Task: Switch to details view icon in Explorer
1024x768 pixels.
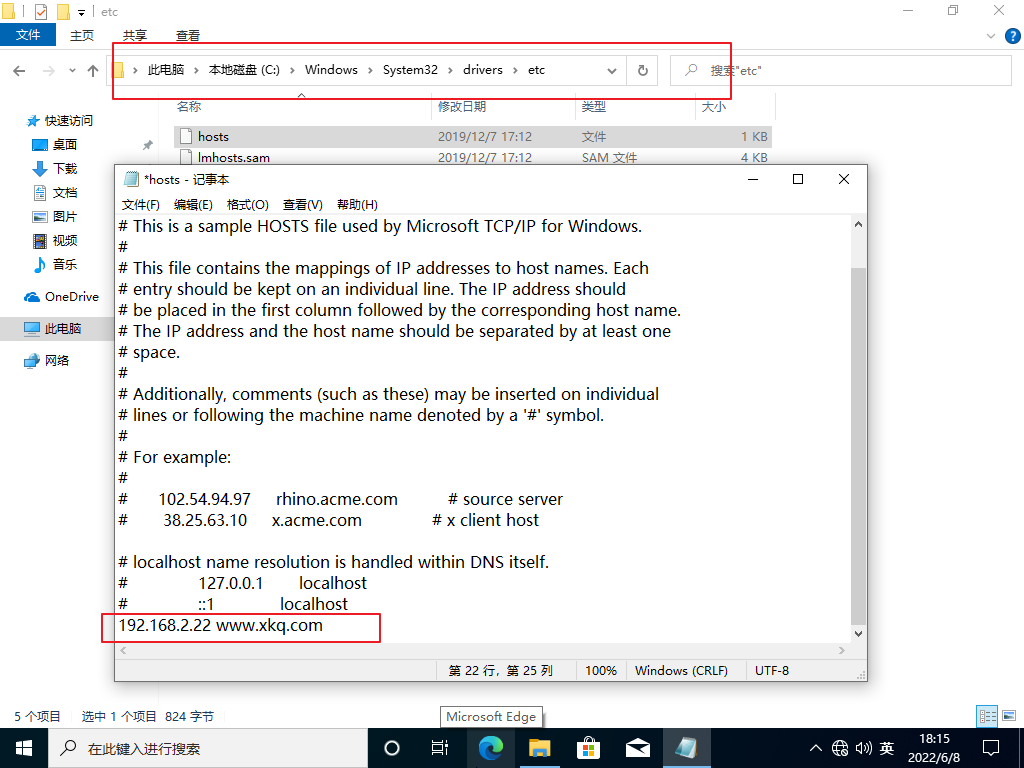Action: [x=987, y=716]
